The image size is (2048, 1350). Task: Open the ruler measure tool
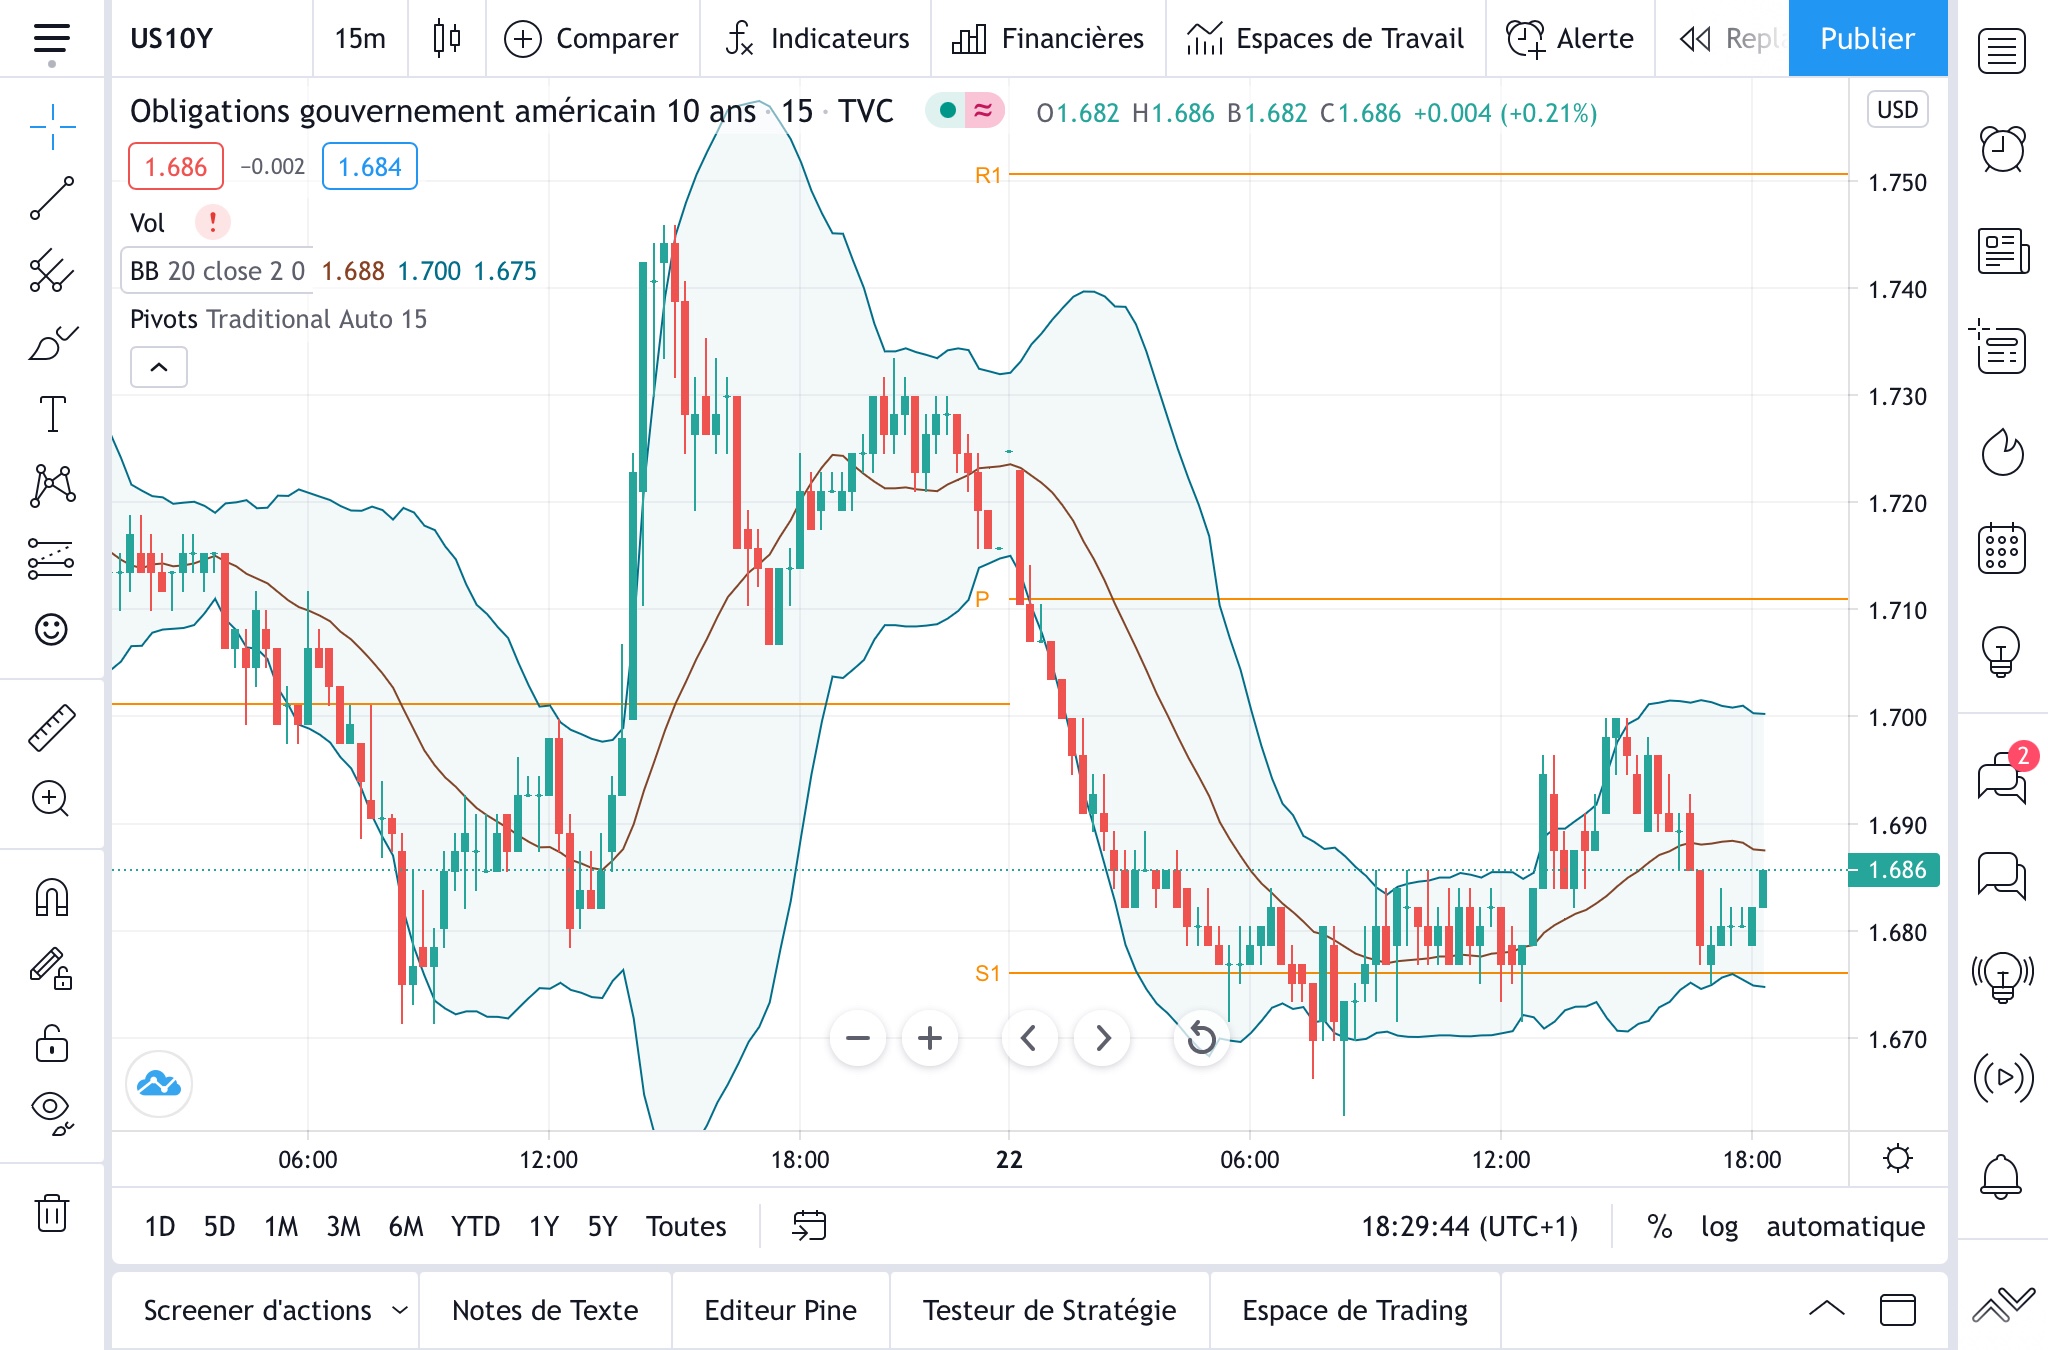tap(52, 727)
